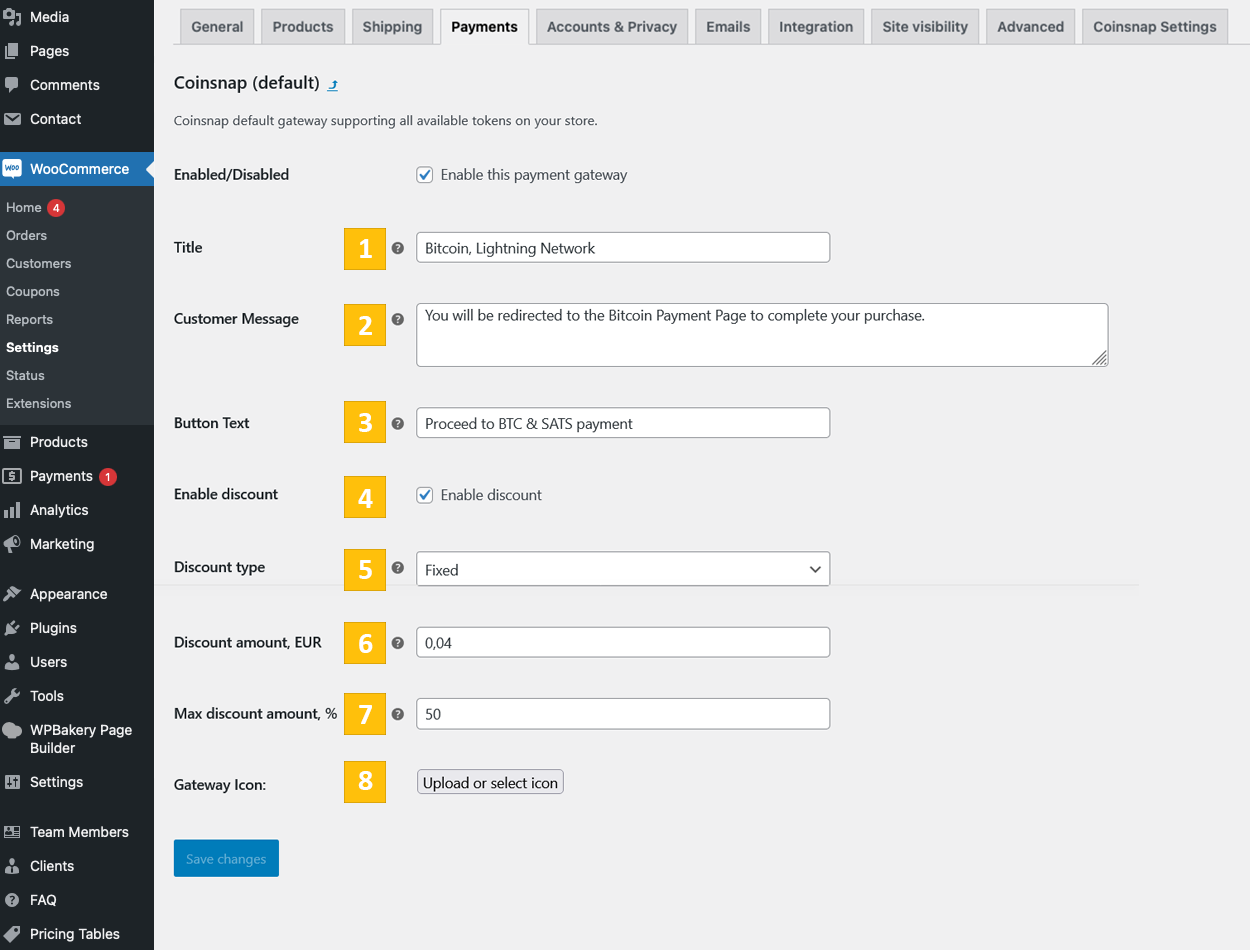1250x950 pixels.
Task: Open the Status submenu link
Action: point(26,376)
